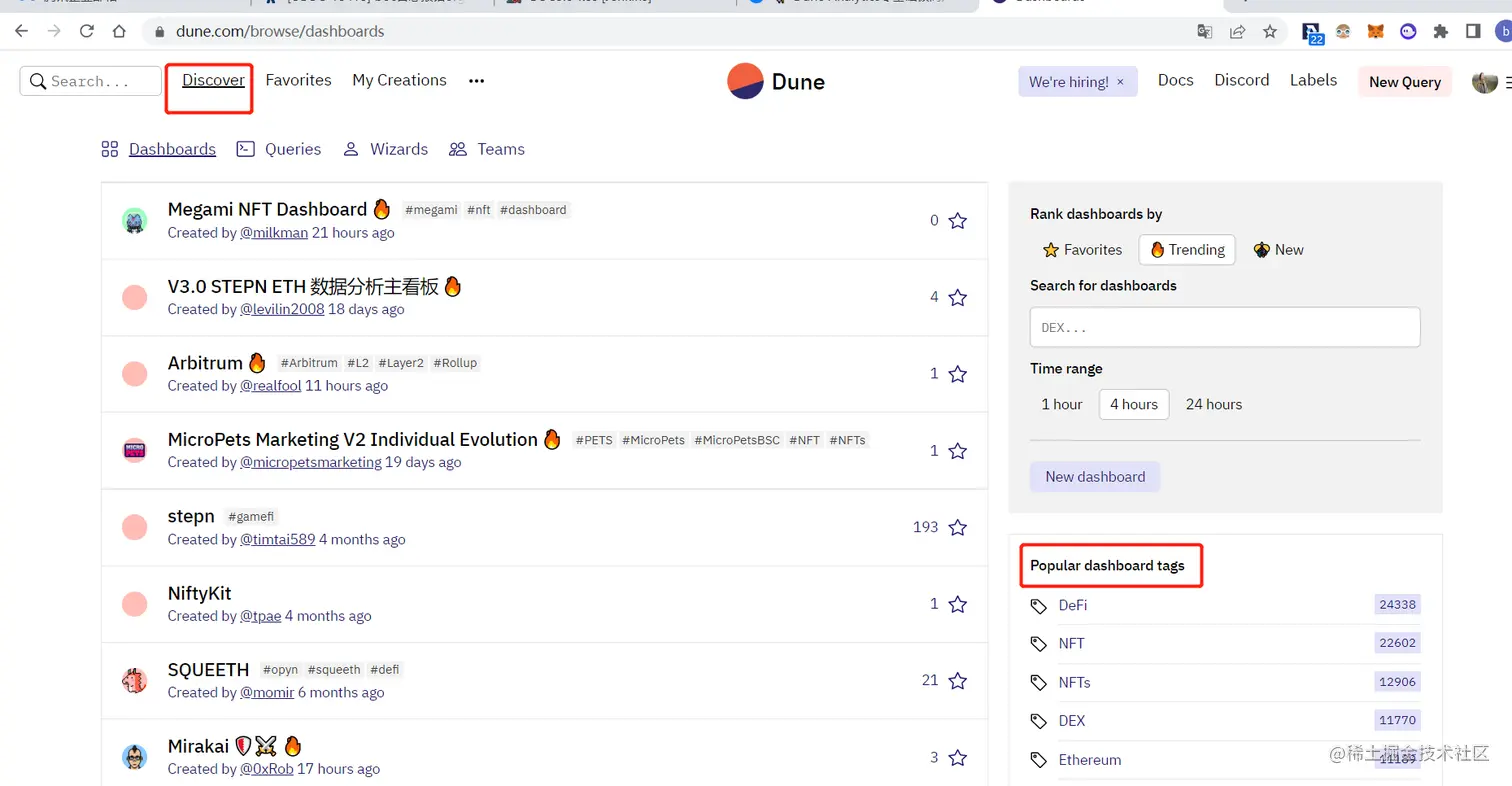Viewport: 1512px width, 786px height.
Task: Click the Search for dashboards input
Action: click(1225, 327)
